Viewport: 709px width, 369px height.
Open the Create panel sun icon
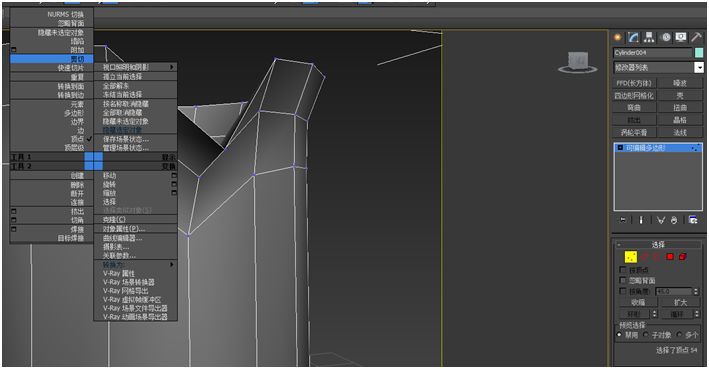point(618,38)
